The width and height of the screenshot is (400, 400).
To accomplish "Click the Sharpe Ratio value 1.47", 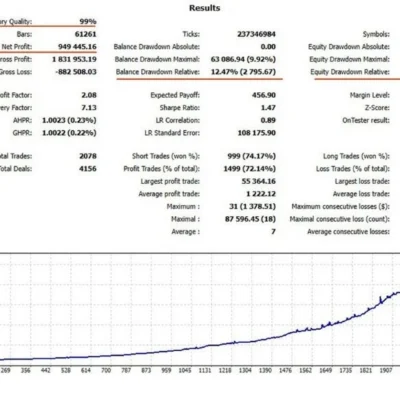I will 268,108.
